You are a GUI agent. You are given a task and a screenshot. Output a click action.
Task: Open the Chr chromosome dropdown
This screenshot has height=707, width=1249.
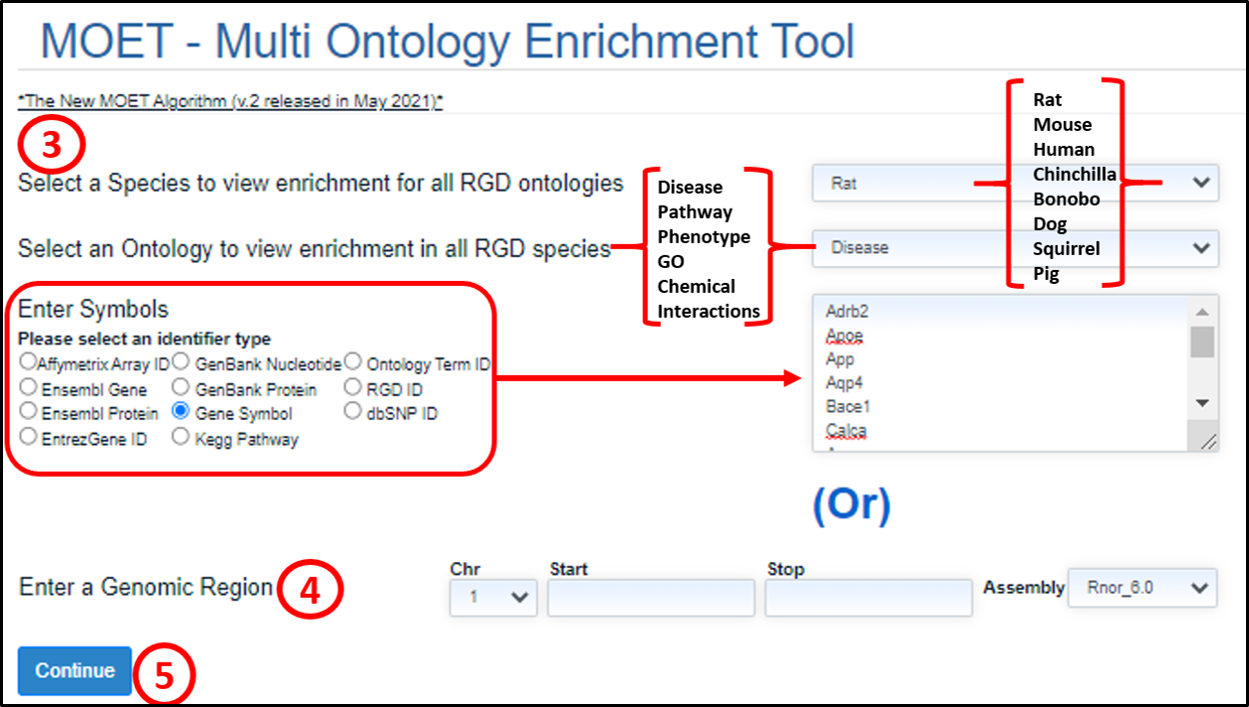point(493,597)
